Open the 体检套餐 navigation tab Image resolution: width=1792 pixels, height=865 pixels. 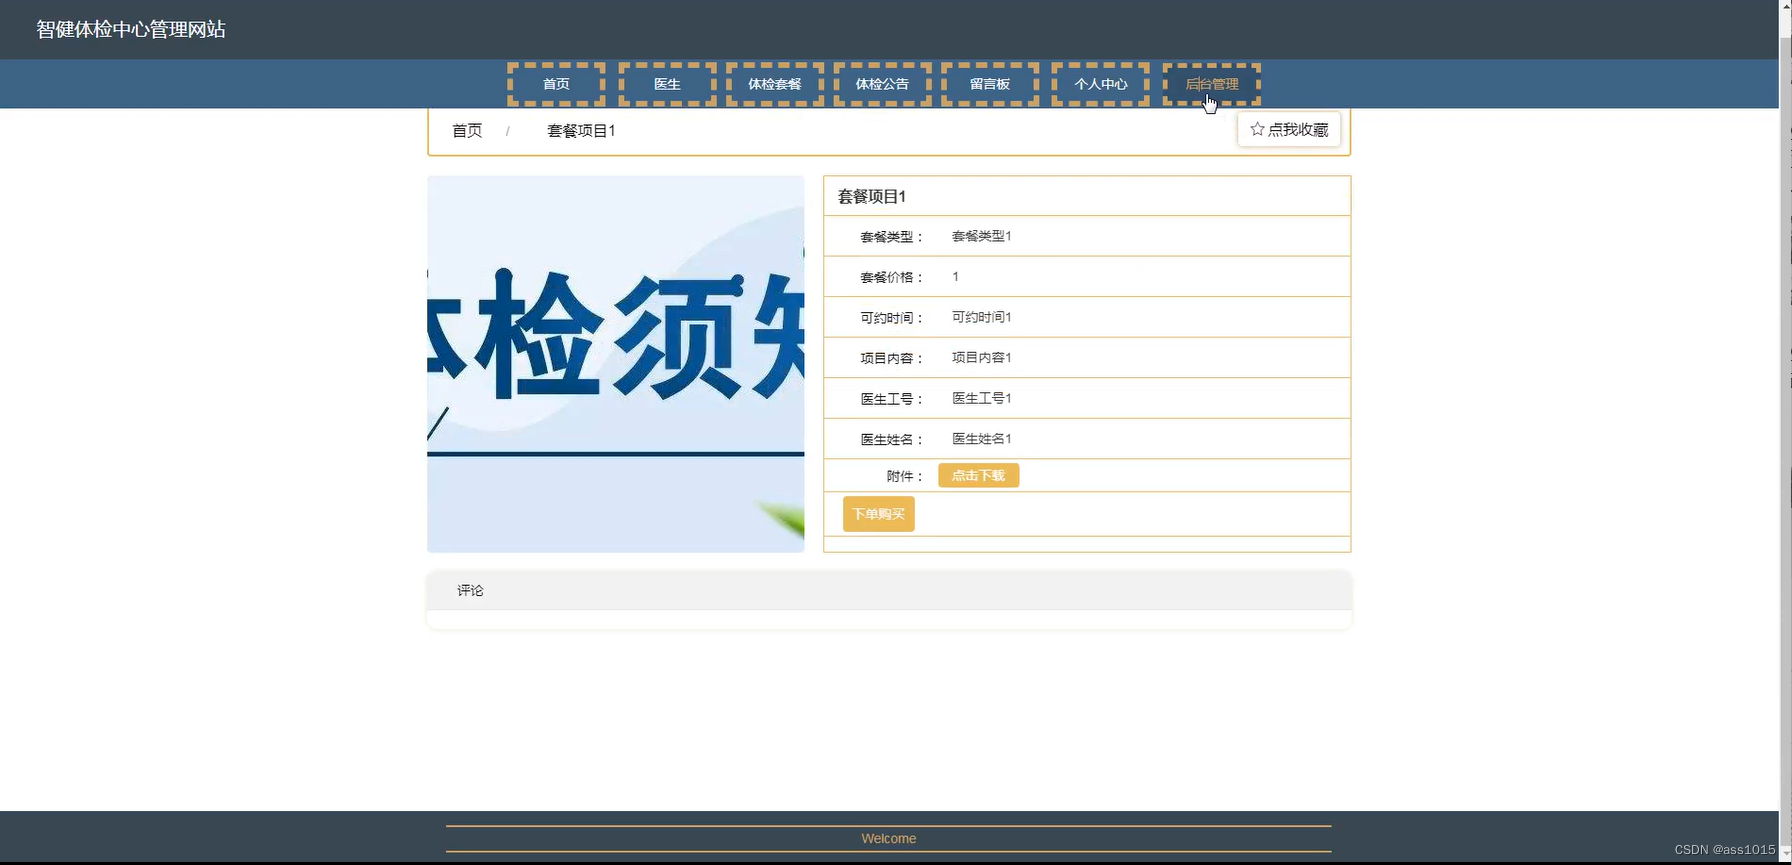[x=775, y=84]
